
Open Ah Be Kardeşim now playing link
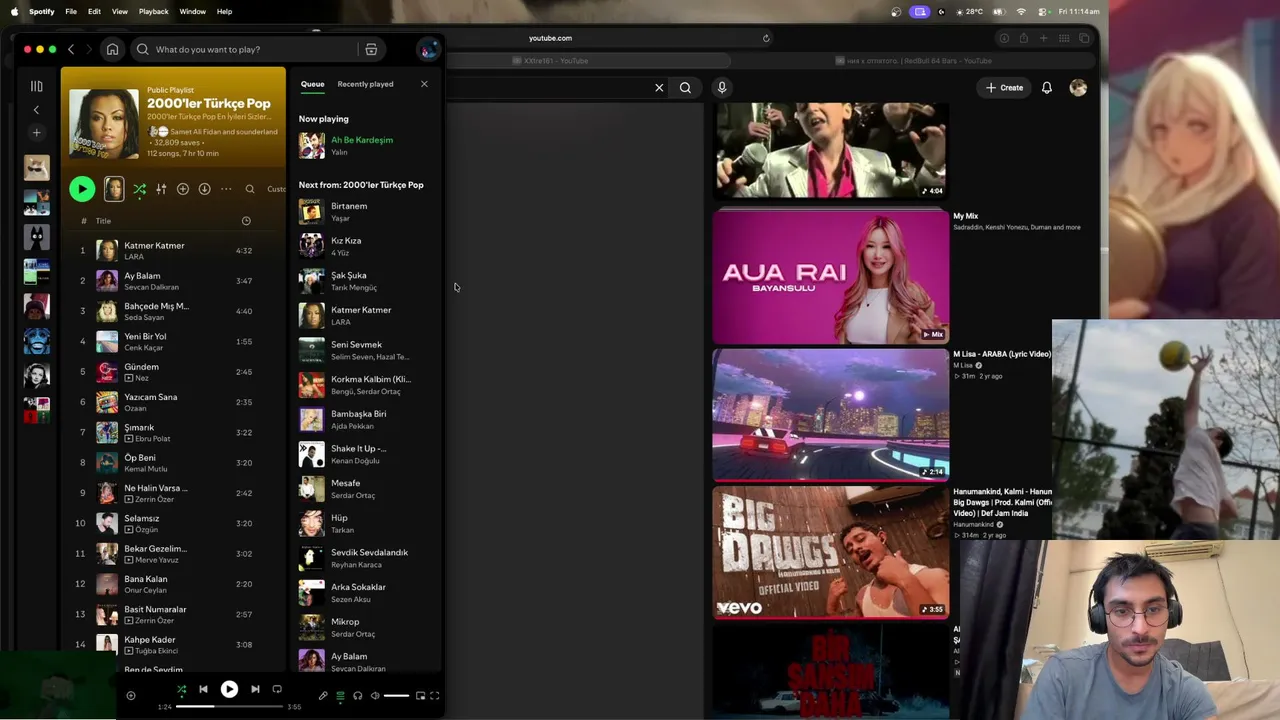tap(362, 140)
